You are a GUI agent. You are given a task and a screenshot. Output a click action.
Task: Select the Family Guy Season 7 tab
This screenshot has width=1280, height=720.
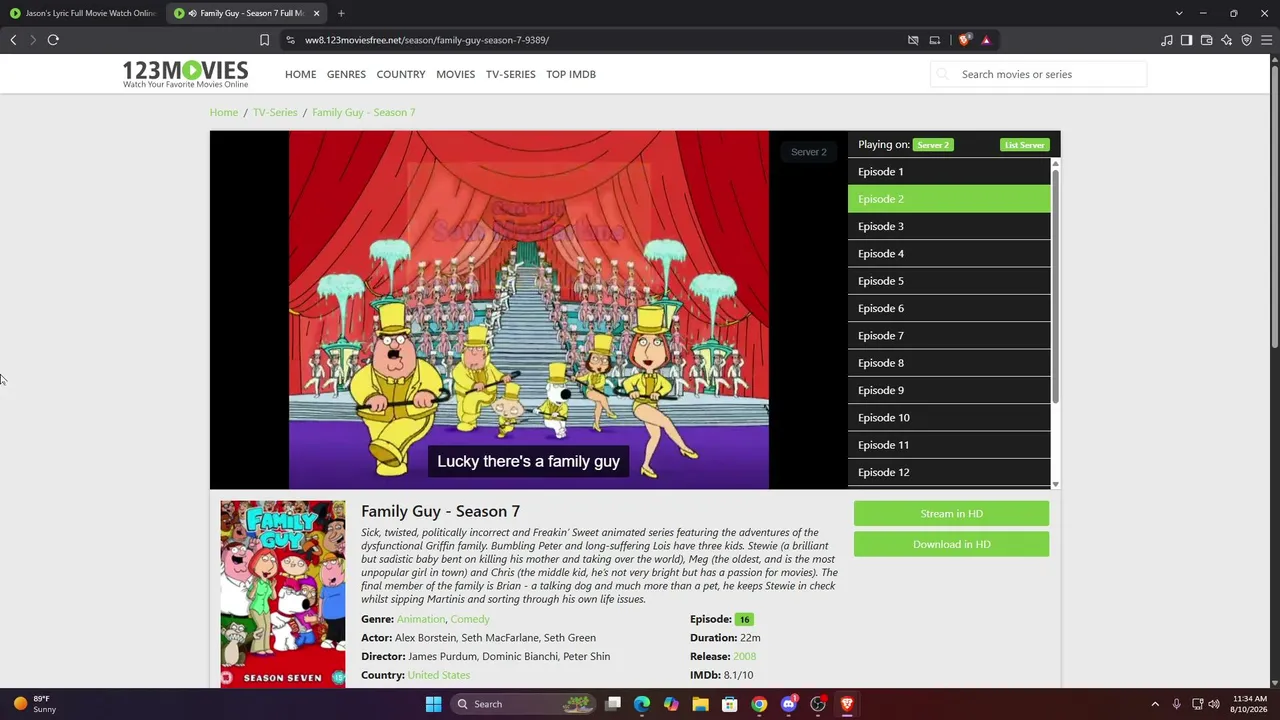tap(247, 13)
